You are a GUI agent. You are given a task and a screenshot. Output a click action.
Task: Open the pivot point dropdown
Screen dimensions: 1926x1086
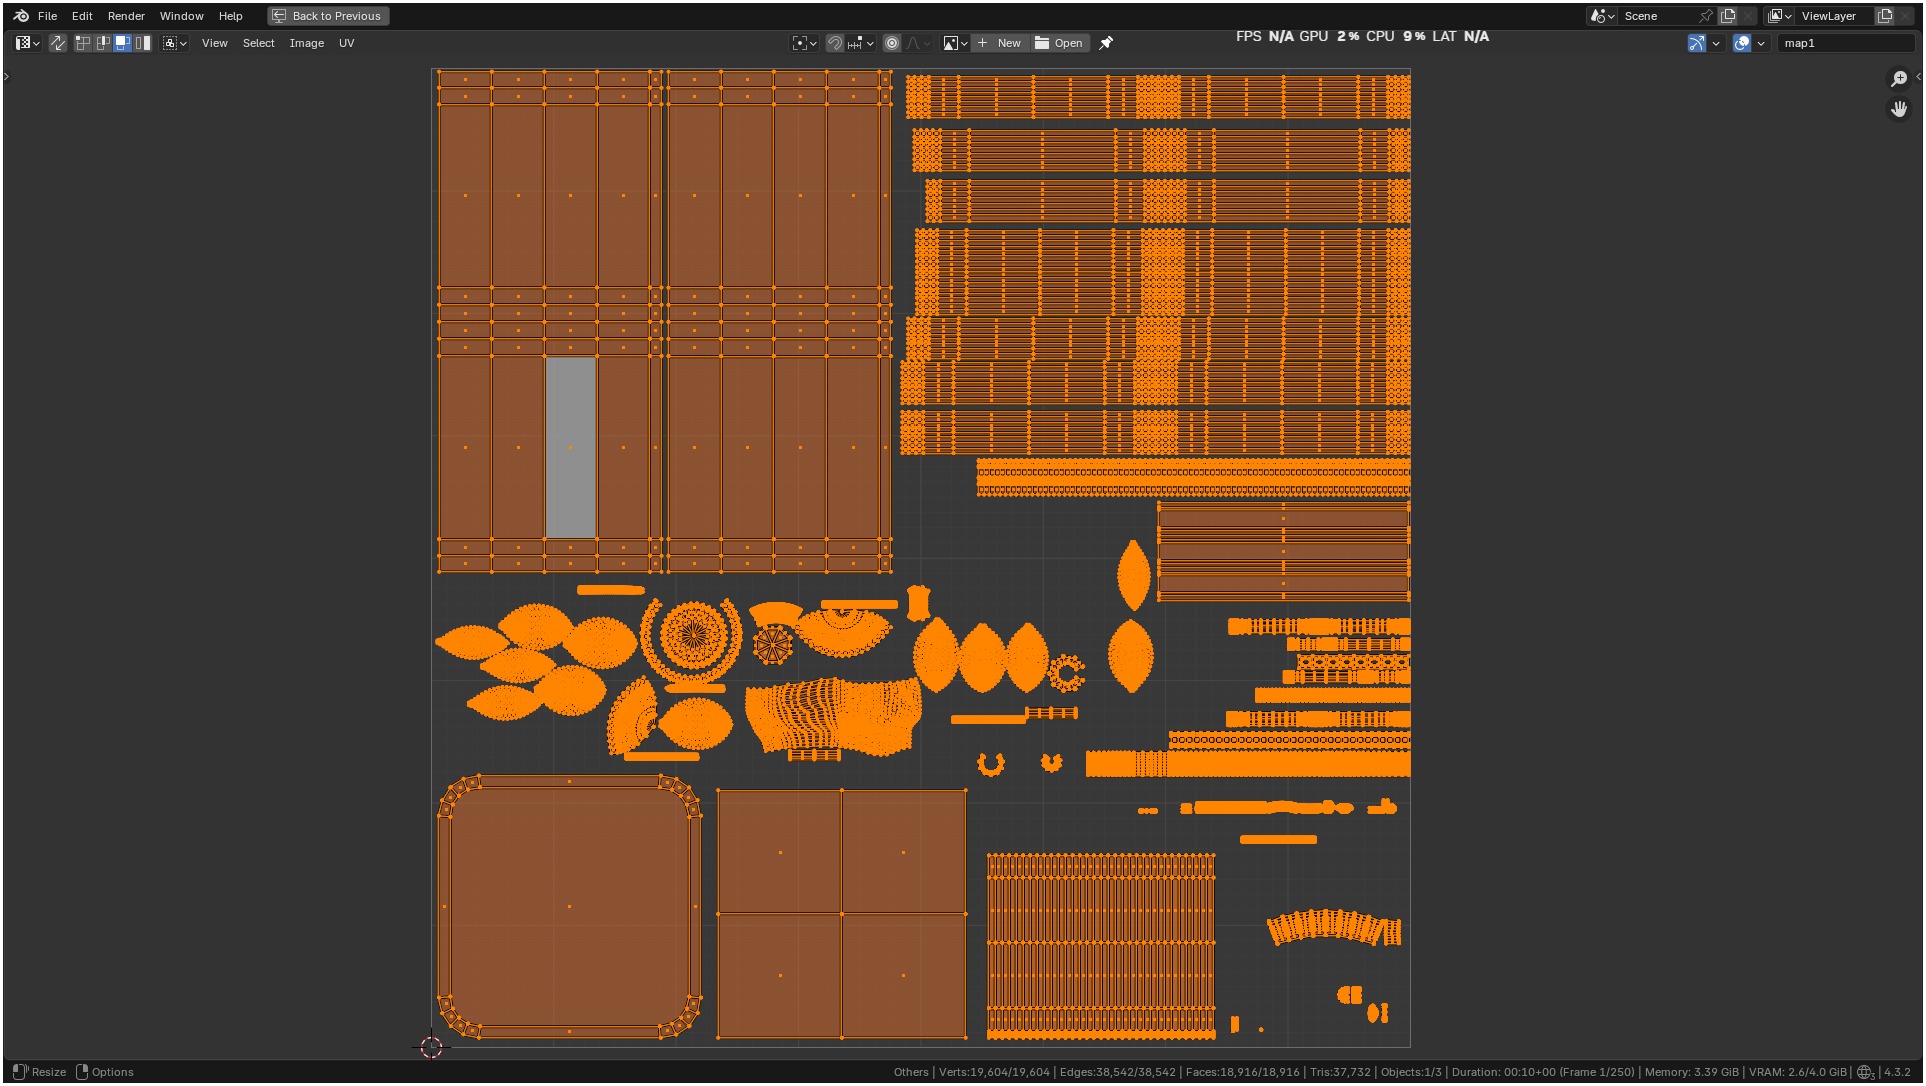(x=804, y=43)
